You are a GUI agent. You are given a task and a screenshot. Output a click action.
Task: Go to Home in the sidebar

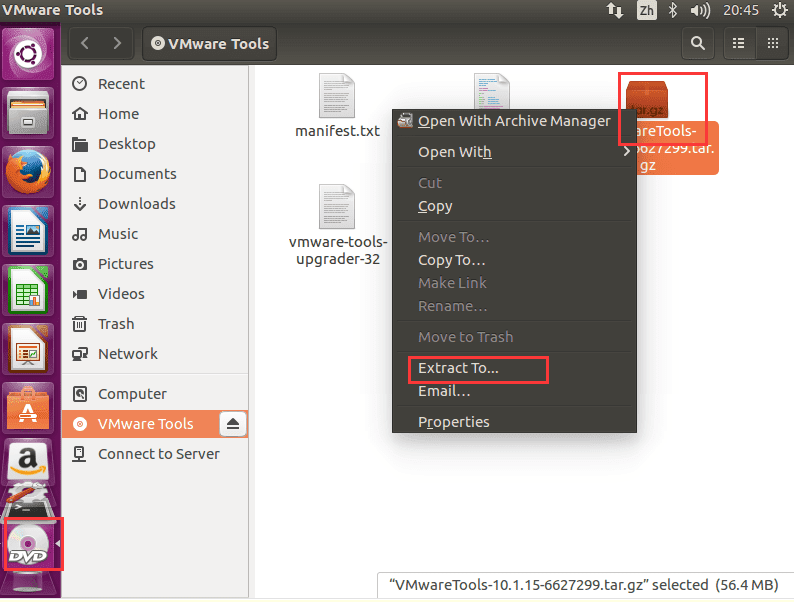155,114
